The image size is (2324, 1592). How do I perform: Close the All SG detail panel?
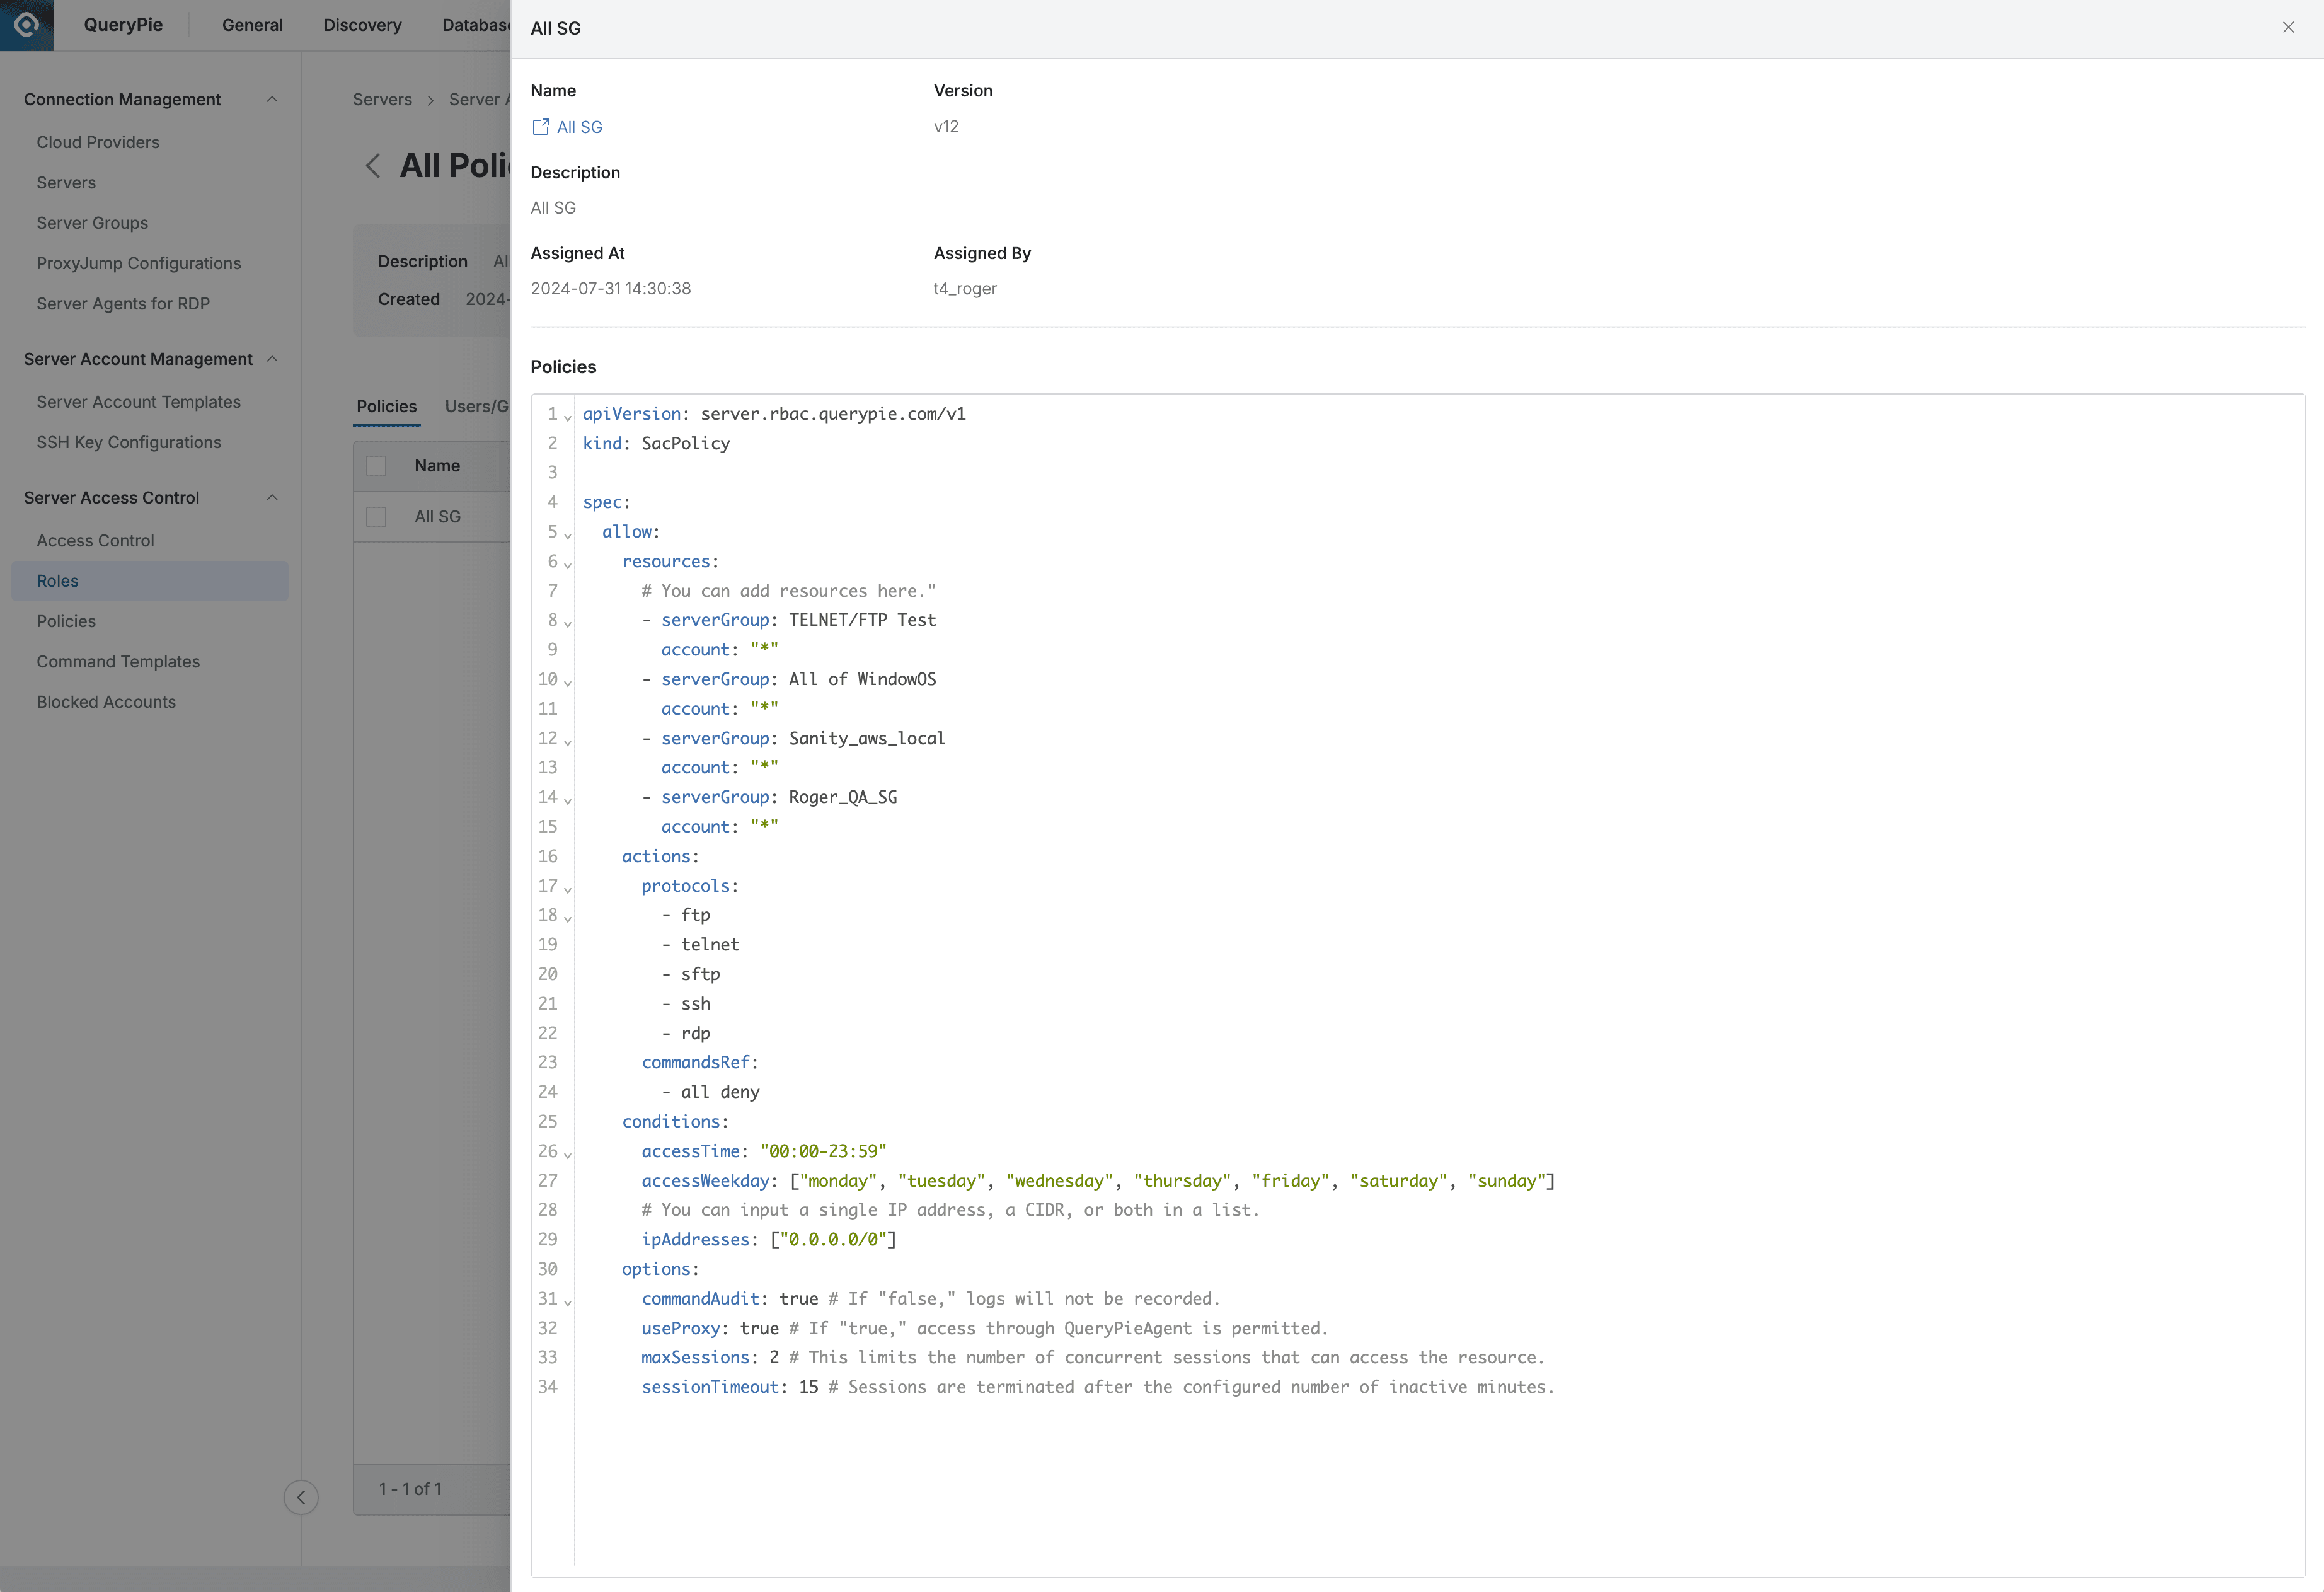pyautogui.click(x=2288, y=28)
